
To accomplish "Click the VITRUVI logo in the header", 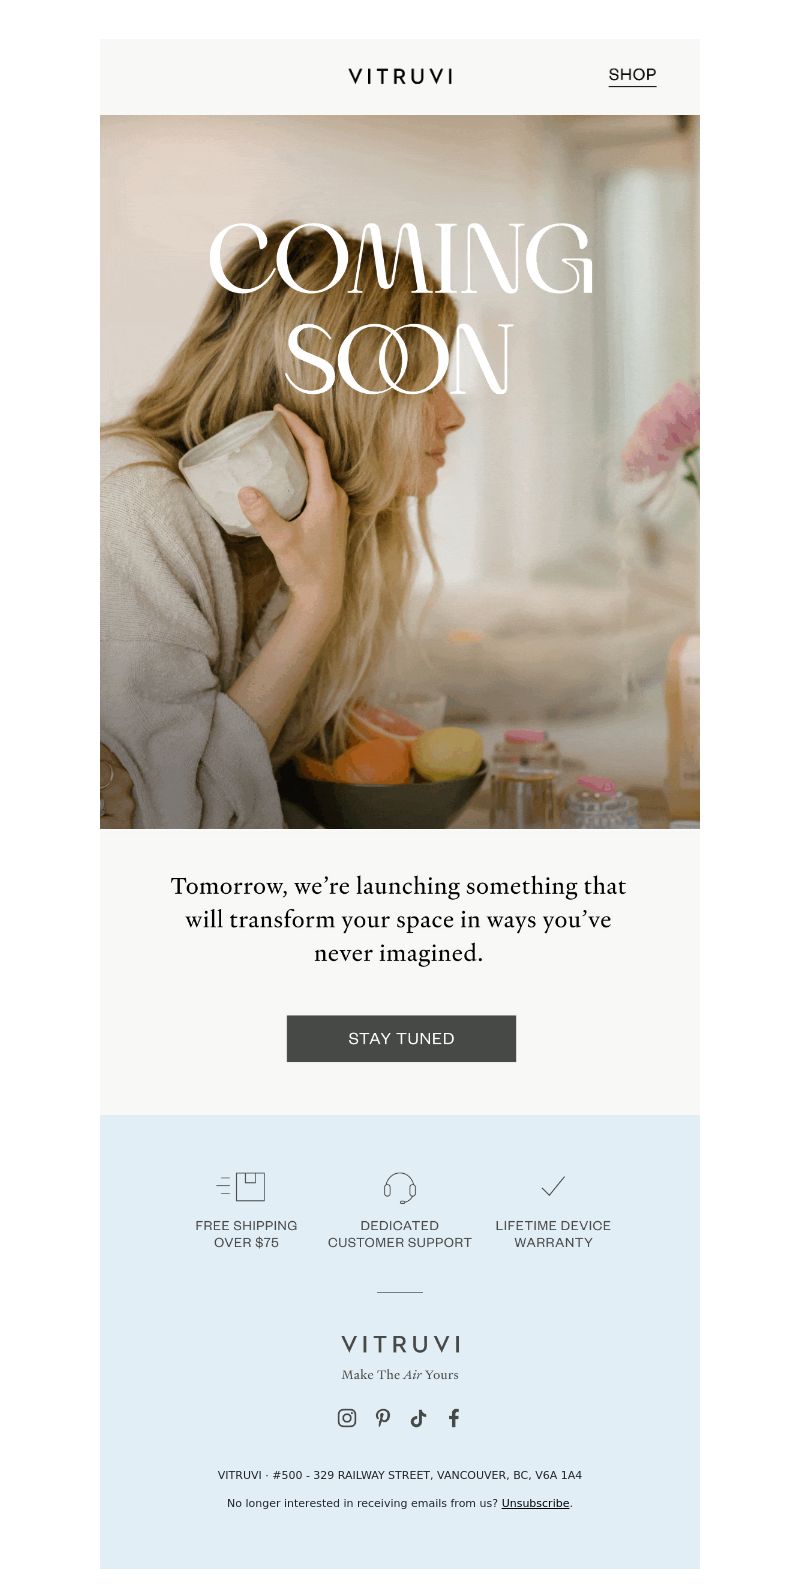I will coord(400,76).
